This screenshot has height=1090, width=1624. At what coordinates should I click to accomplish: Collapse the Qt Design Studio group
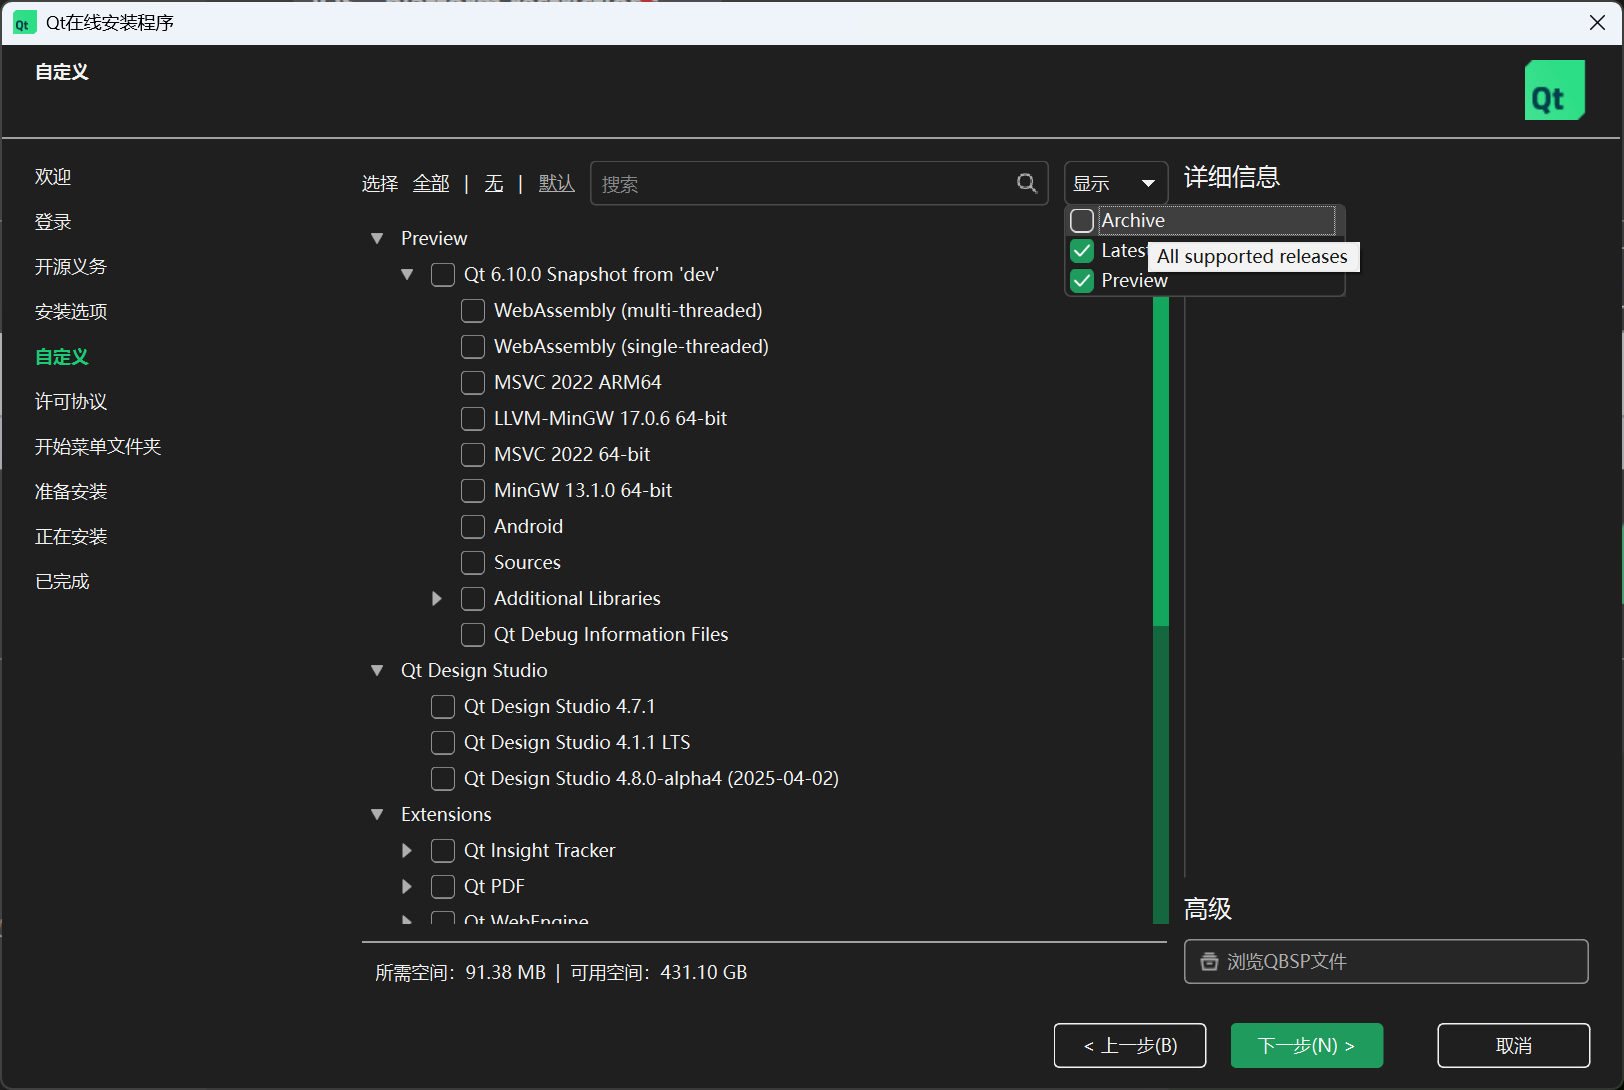click(x=377, y=670)
